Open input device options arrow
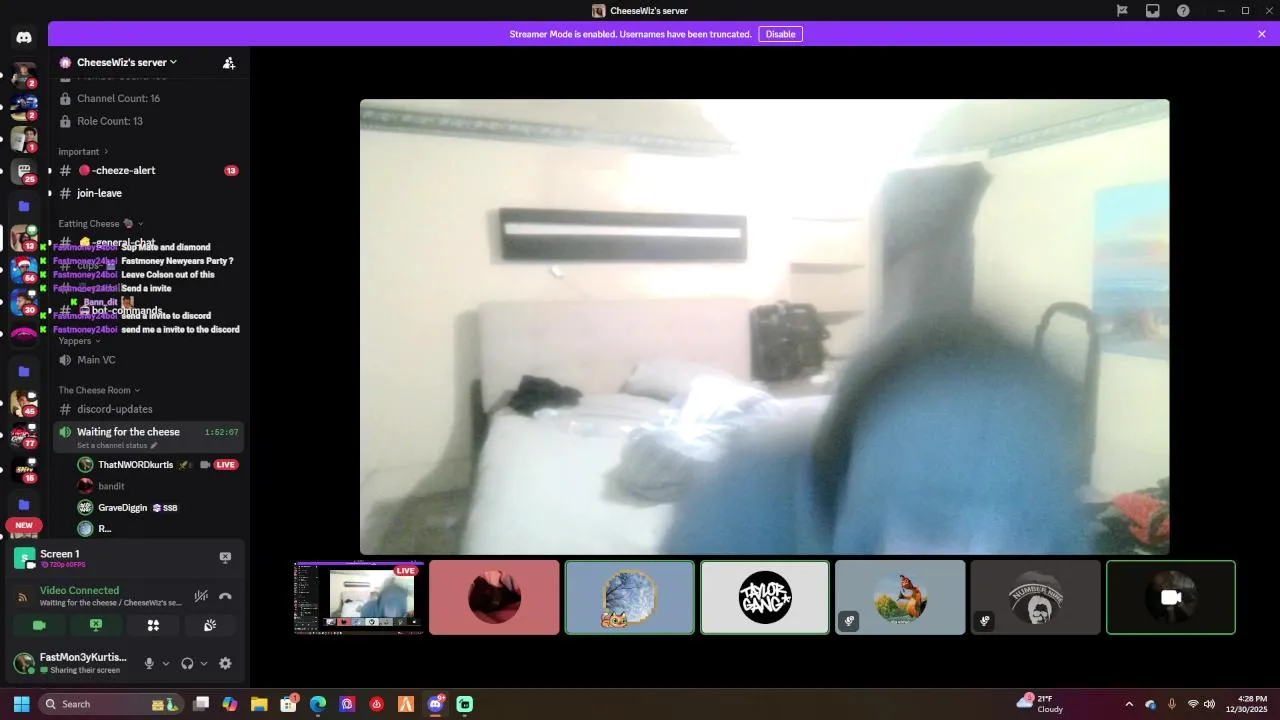Viewport: 1280px width, 720px height. [166, 663]
